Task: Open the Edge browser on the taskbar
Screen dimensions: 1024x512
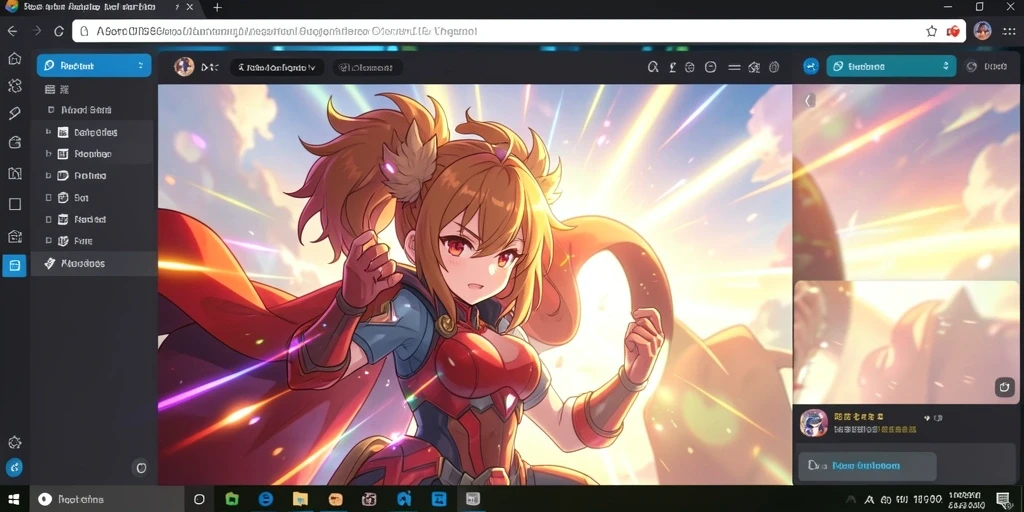Action: click(x=265, y=500)
